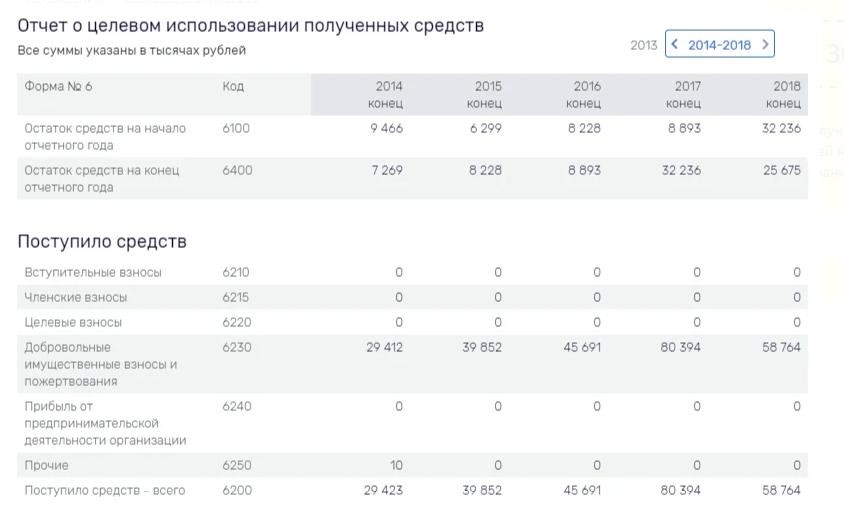Click the Форма № 6 header cell
This screenshot has height=530, width=844.
58,87
